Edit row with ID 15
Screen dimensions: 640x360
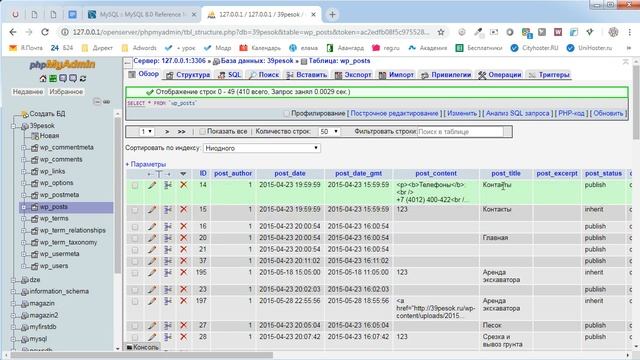coord(152,210)
